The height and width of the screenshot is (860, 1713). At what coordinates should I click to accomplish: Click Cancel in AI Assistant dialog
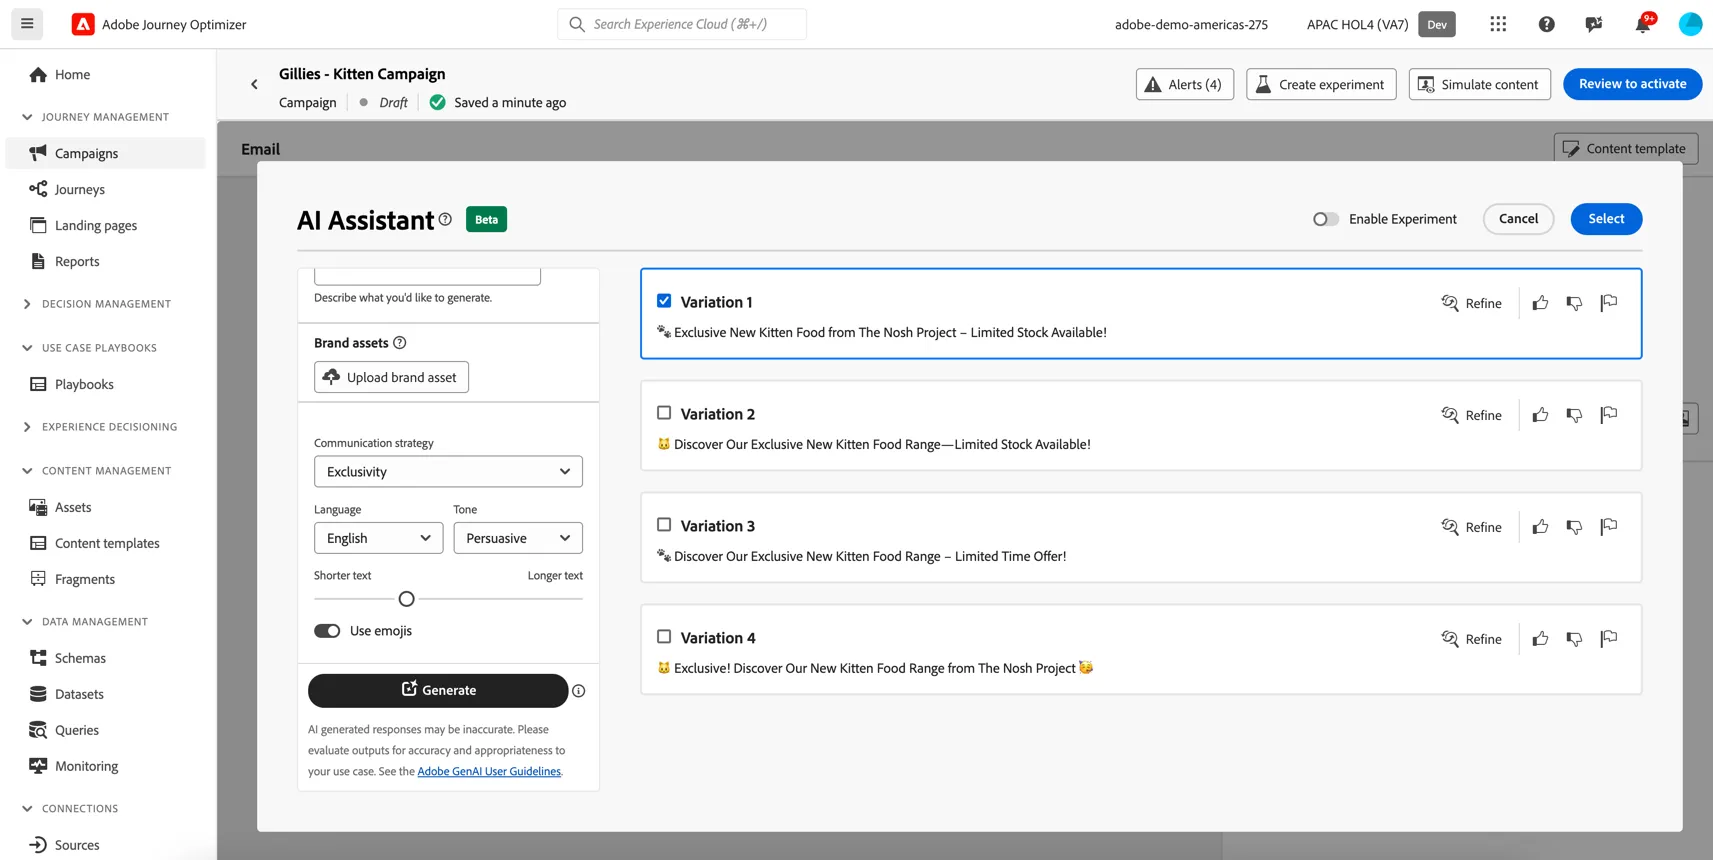(1518, 219)
